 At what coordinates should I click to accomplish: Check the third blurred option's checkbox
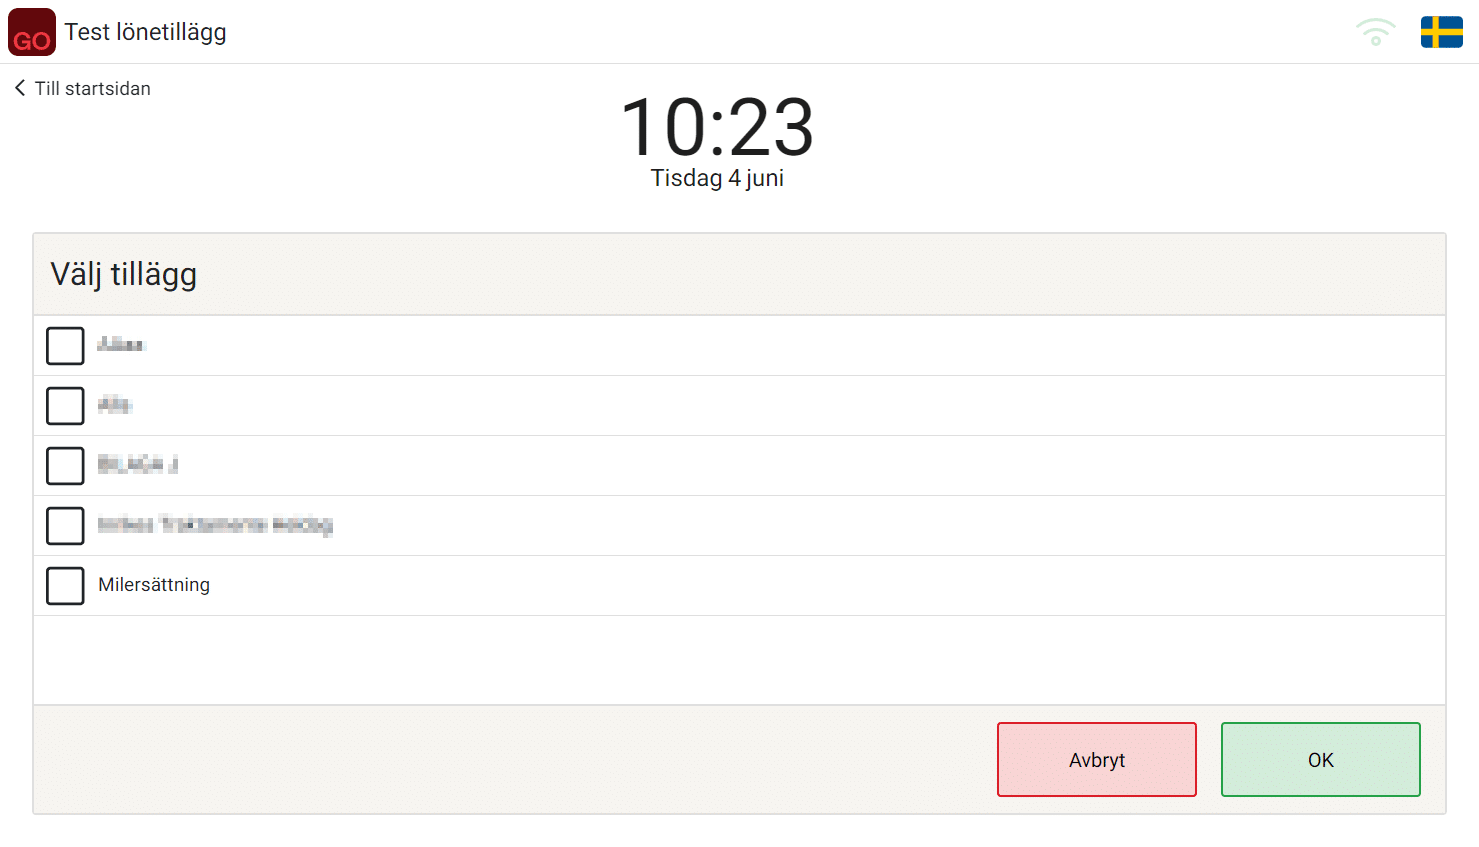[65, 466]
